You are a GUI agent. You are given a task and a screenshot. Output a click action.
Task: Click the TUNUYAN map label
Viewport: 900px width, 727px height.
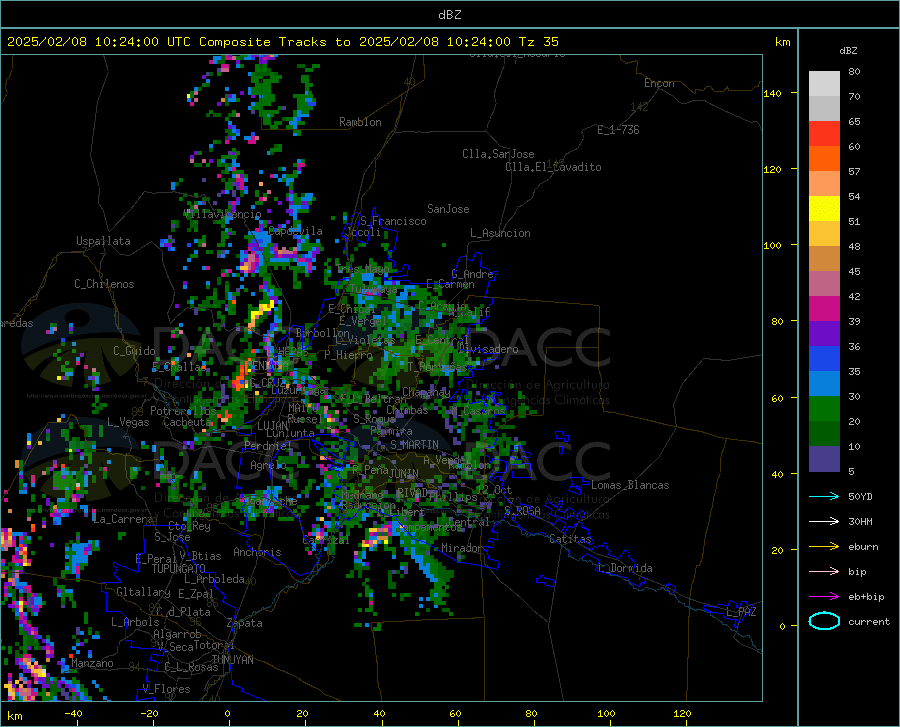point(232,660)
